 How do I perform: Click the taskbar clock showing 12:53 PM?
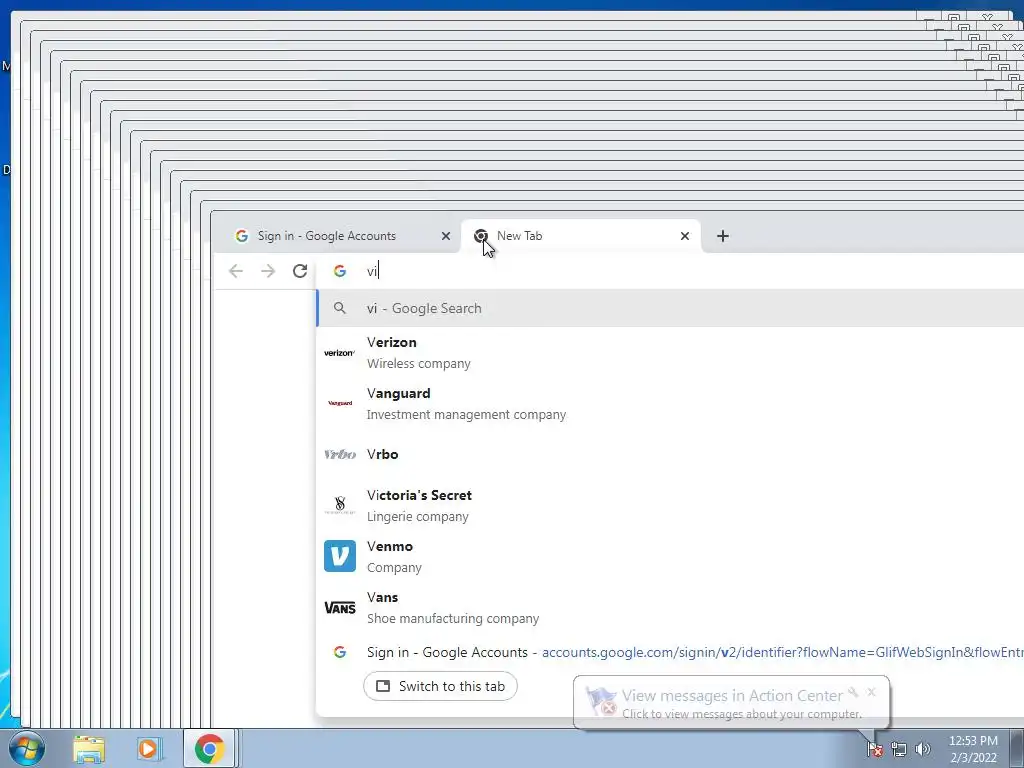[x=973, y=749]
